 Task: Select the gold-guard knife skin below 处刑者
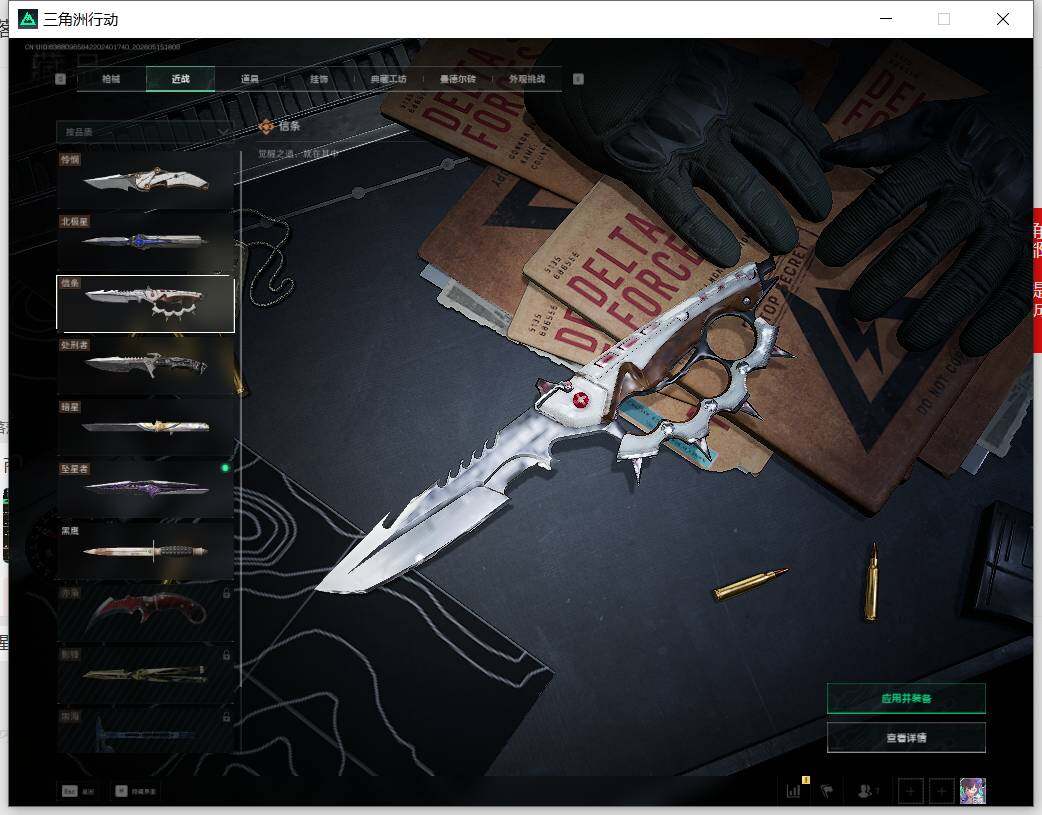point(146,427)
